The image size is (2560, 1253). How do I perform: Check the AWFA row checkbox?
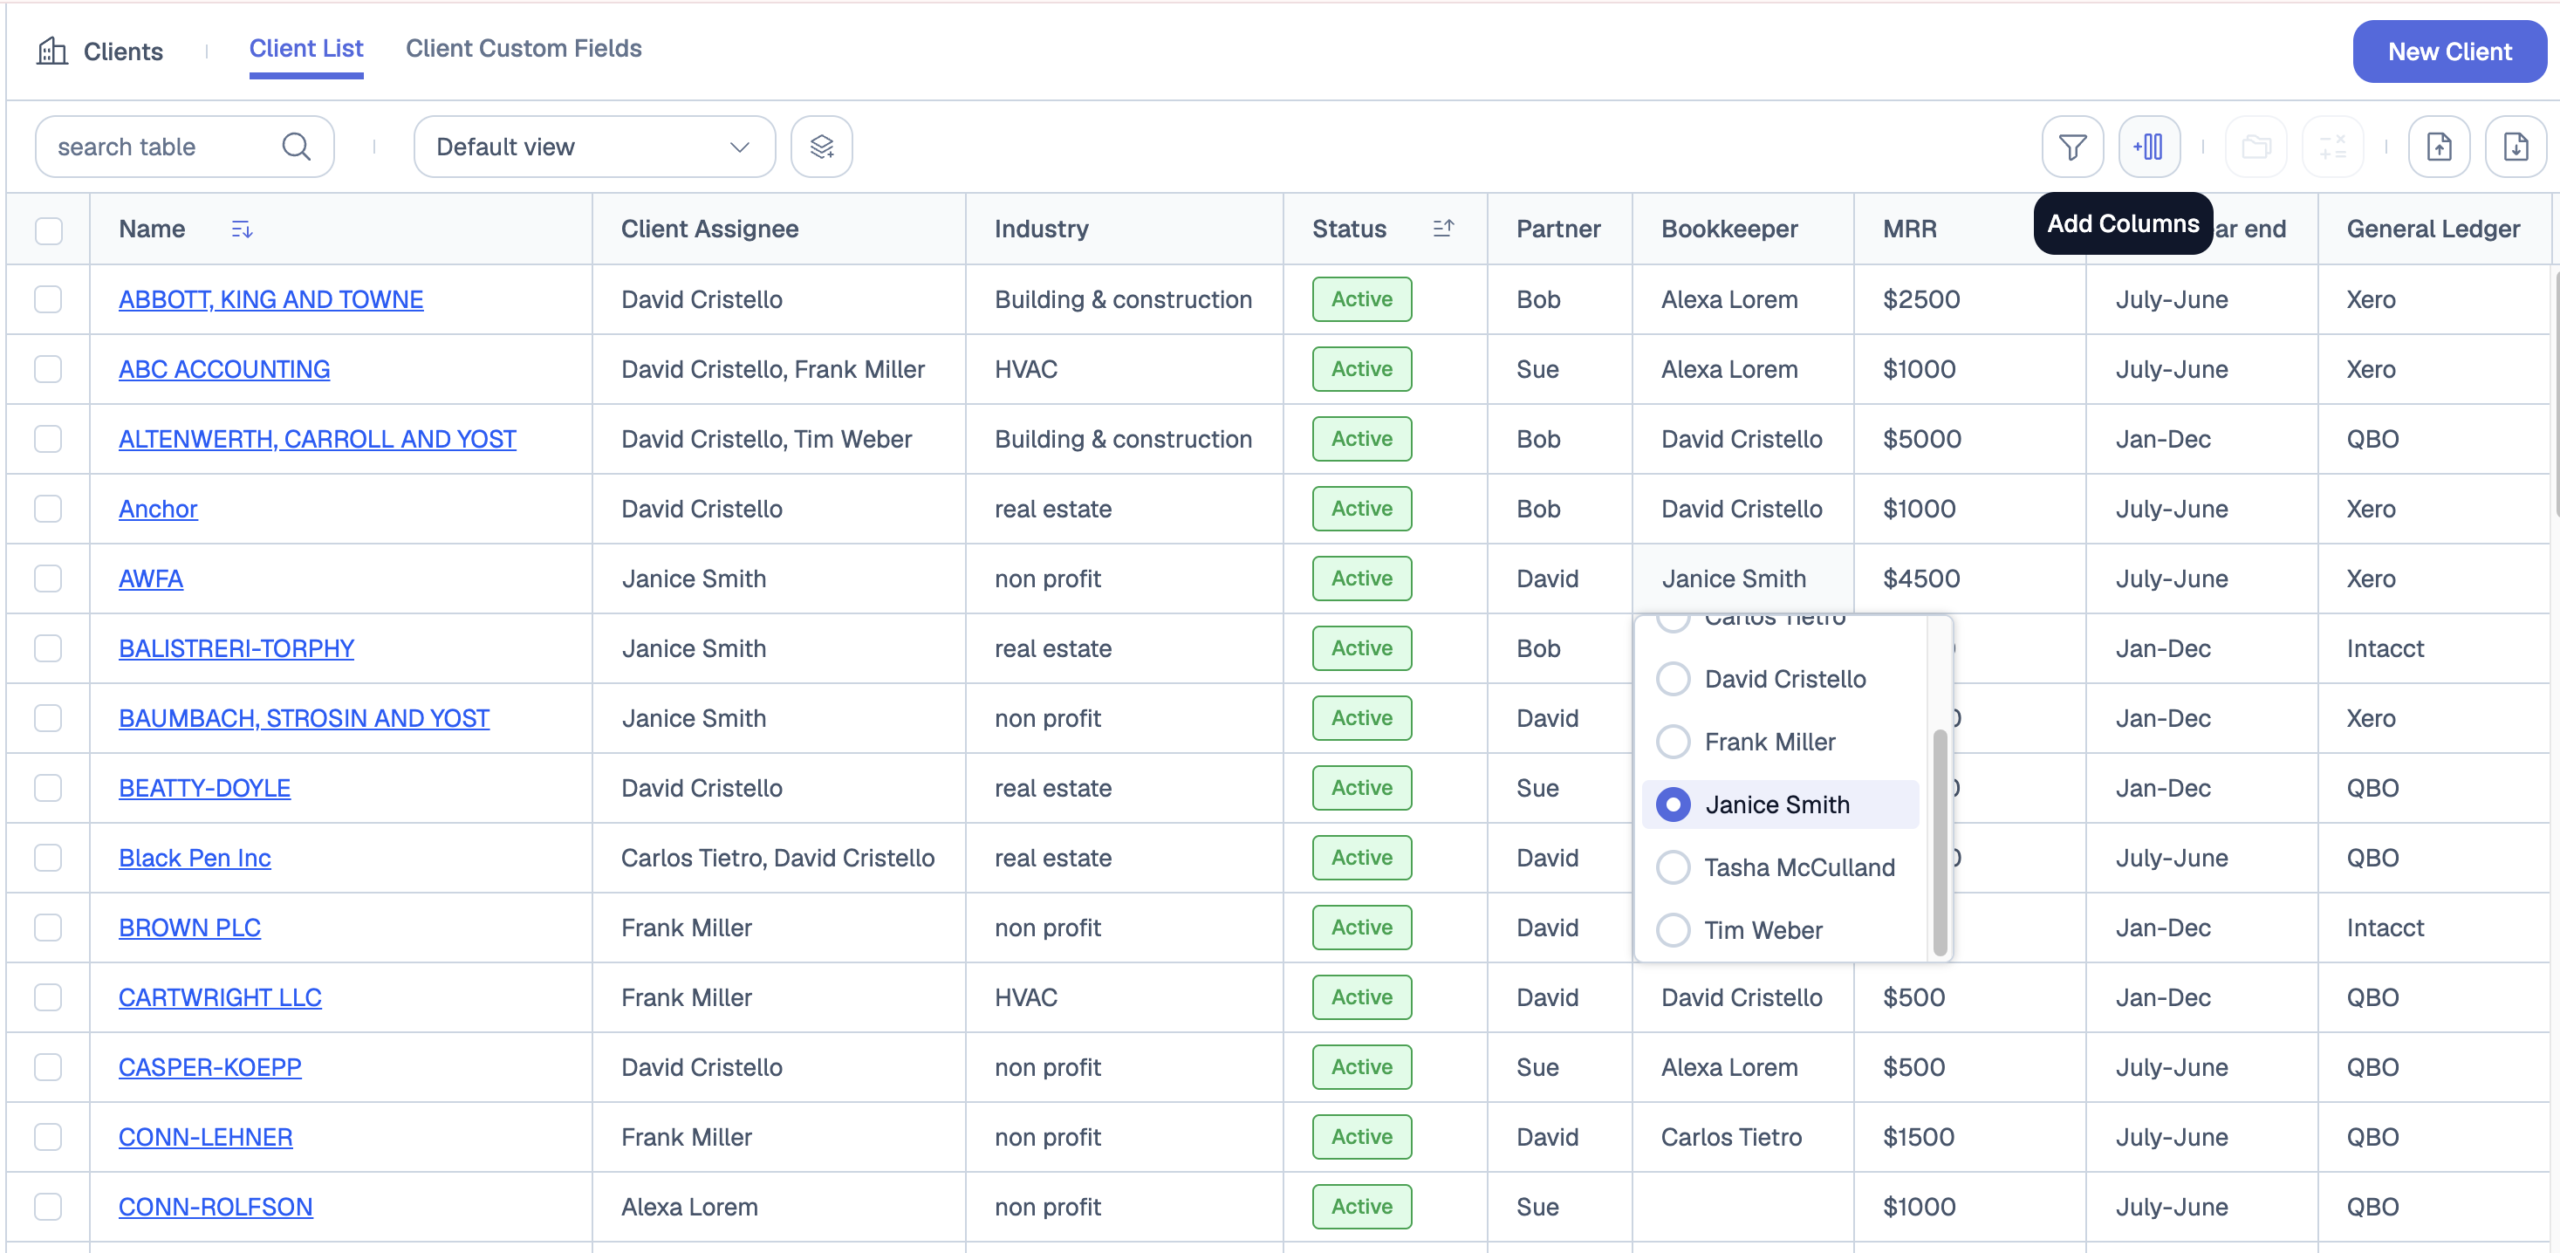[48, 579]
